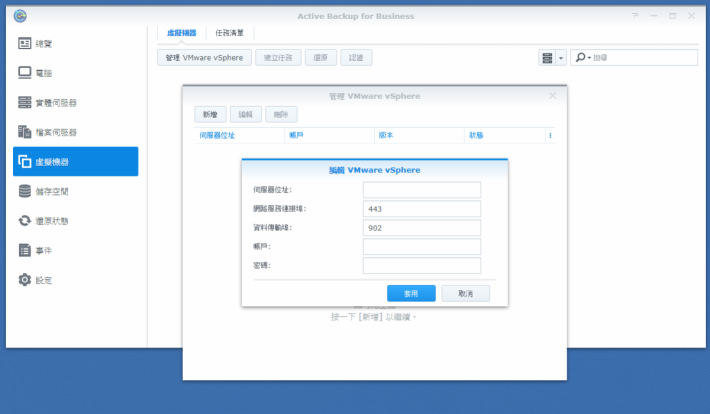Open the 設定 settings gear item
Viewport: 710px width, 414px height.
76,280
